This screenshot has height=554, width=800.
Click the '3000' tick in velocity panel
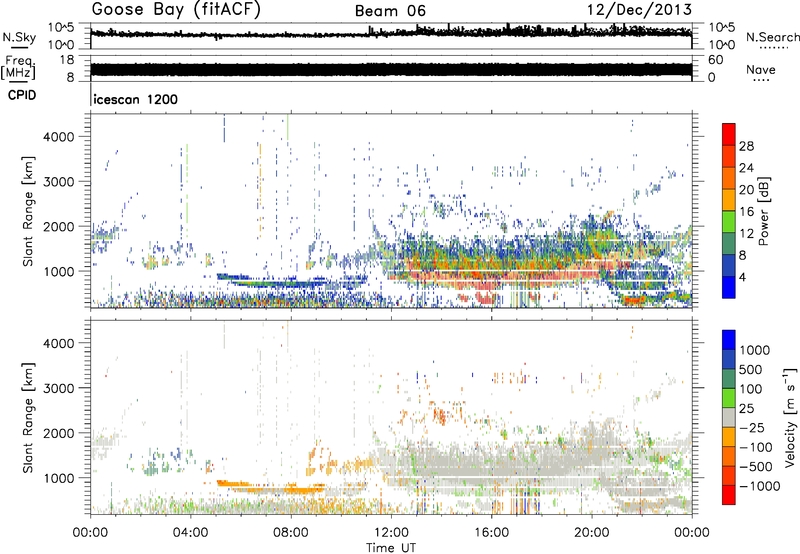[x=59, y=388]
